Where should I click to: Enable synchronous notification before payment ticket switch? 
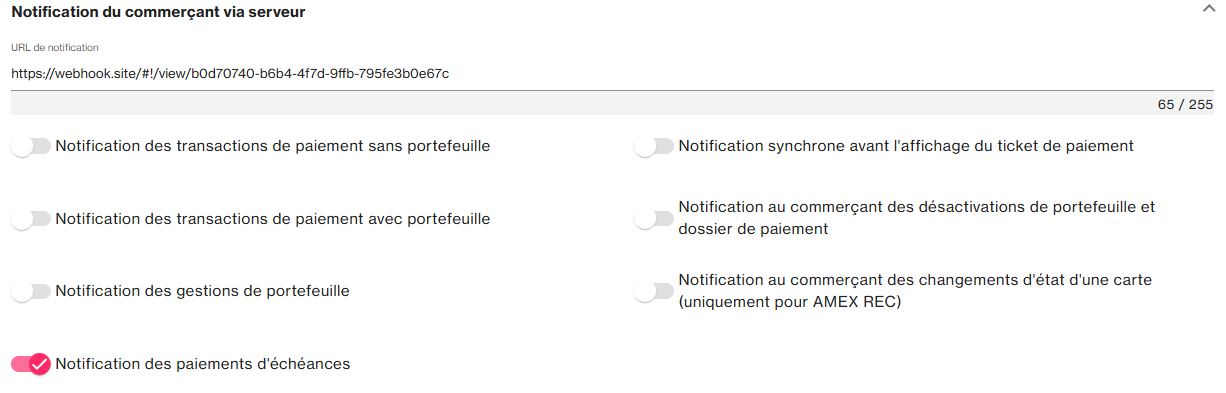click(654, 147)
